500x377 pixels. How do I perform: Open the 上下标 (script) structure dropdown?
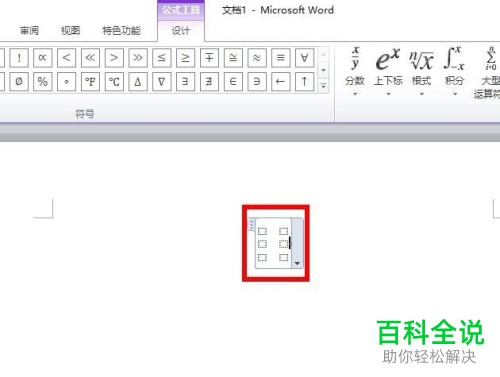point(388,72)
